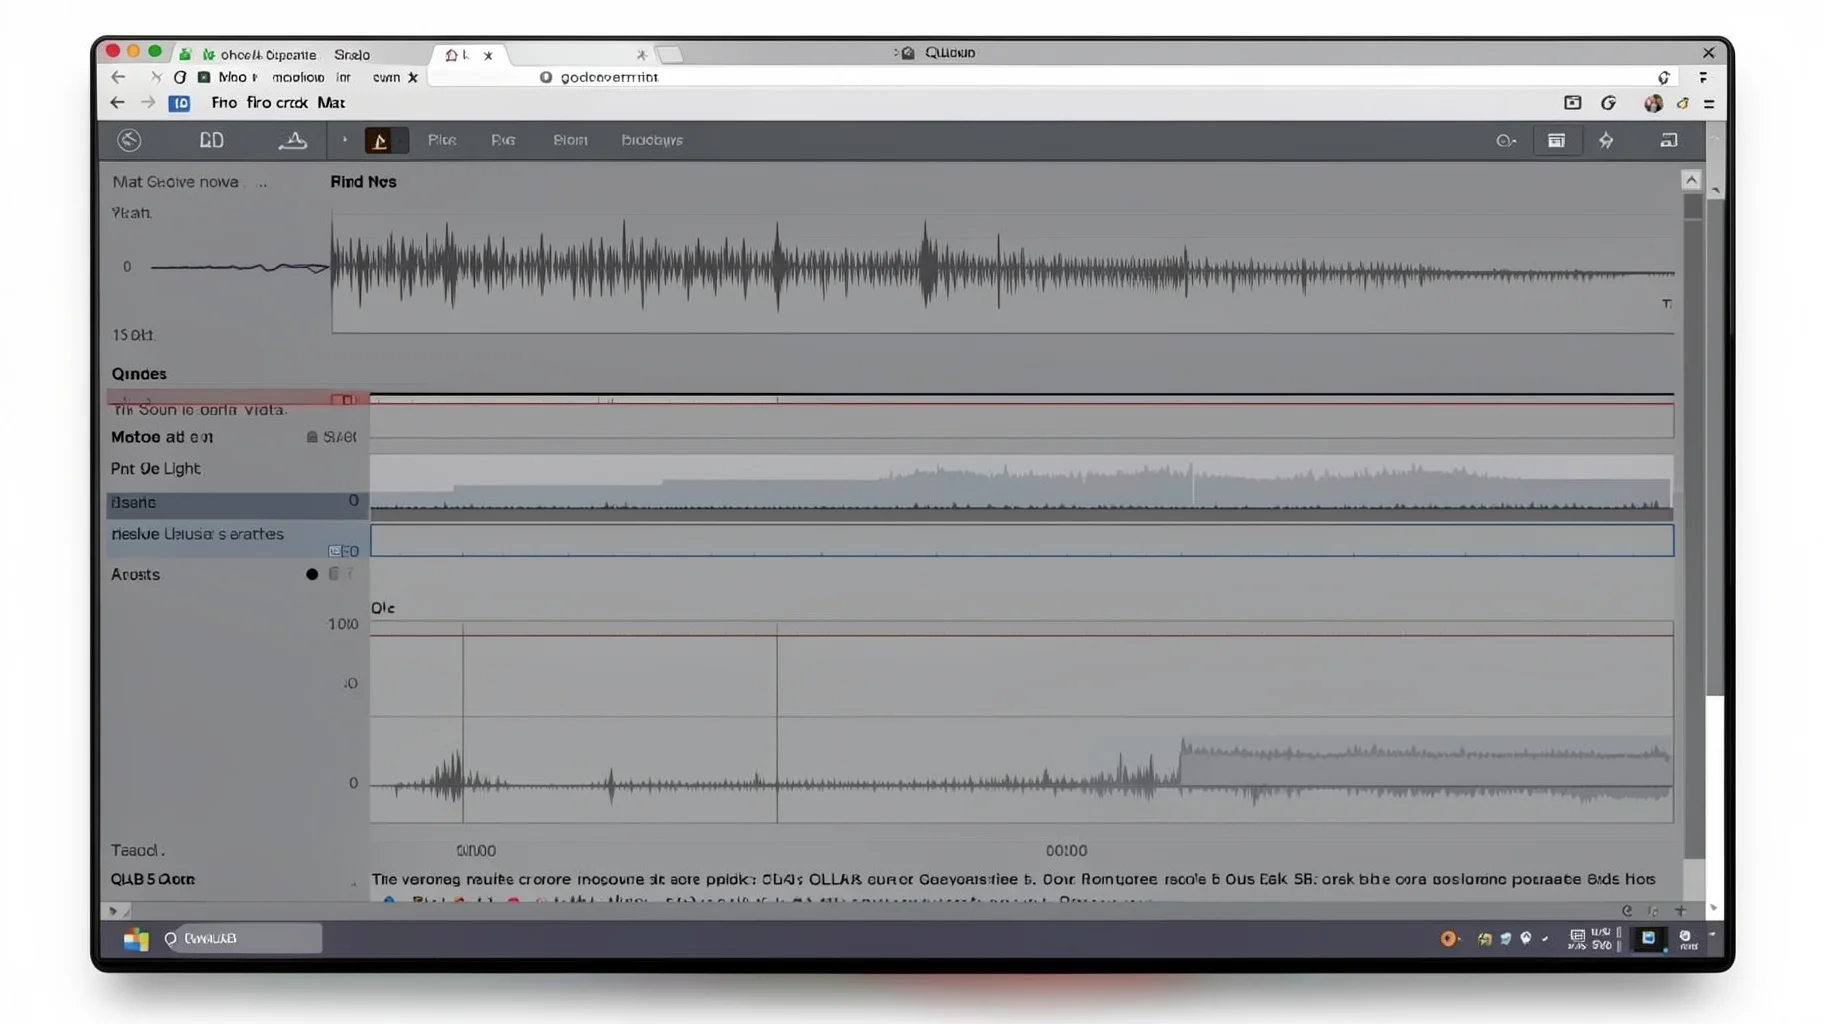Select the red 'Soun le oorla viota' row

pos(238,404)
